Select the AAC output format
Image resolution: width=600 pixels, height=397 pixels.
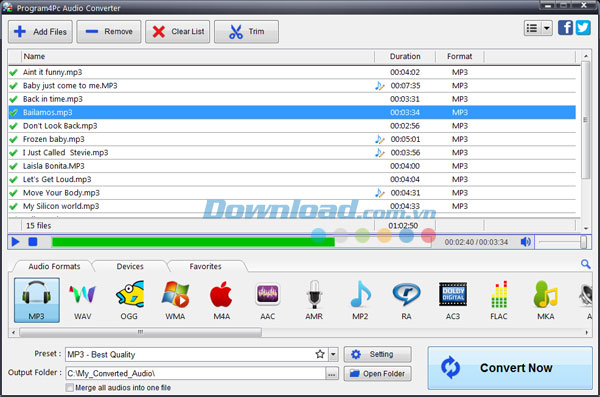(267, 300)
